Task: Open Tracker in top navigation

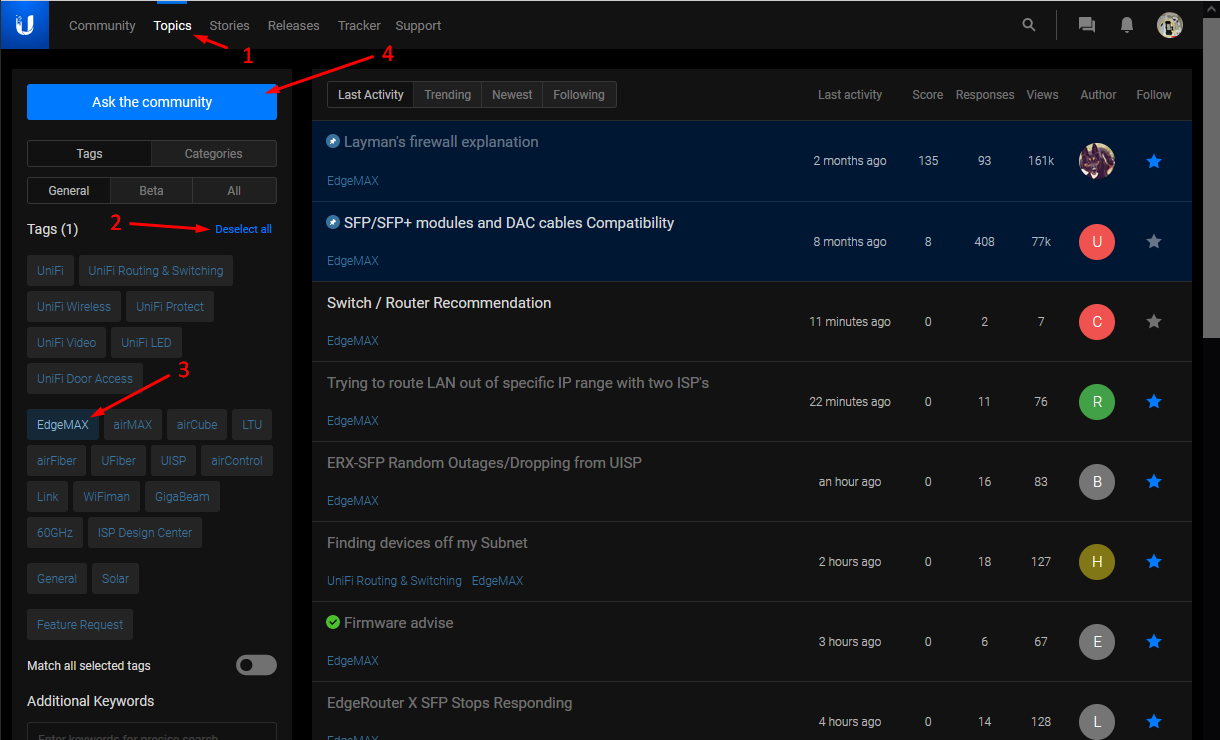Action: point(359,26)
